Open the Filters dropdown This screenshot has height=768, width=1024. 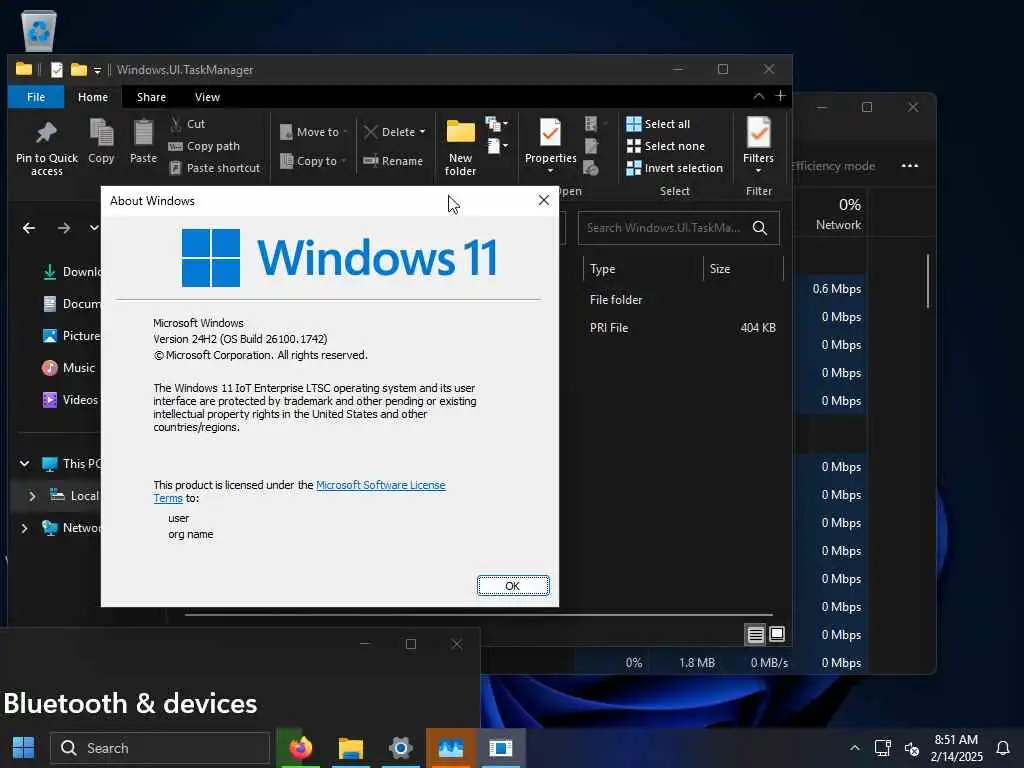click(x=758, y=171)
